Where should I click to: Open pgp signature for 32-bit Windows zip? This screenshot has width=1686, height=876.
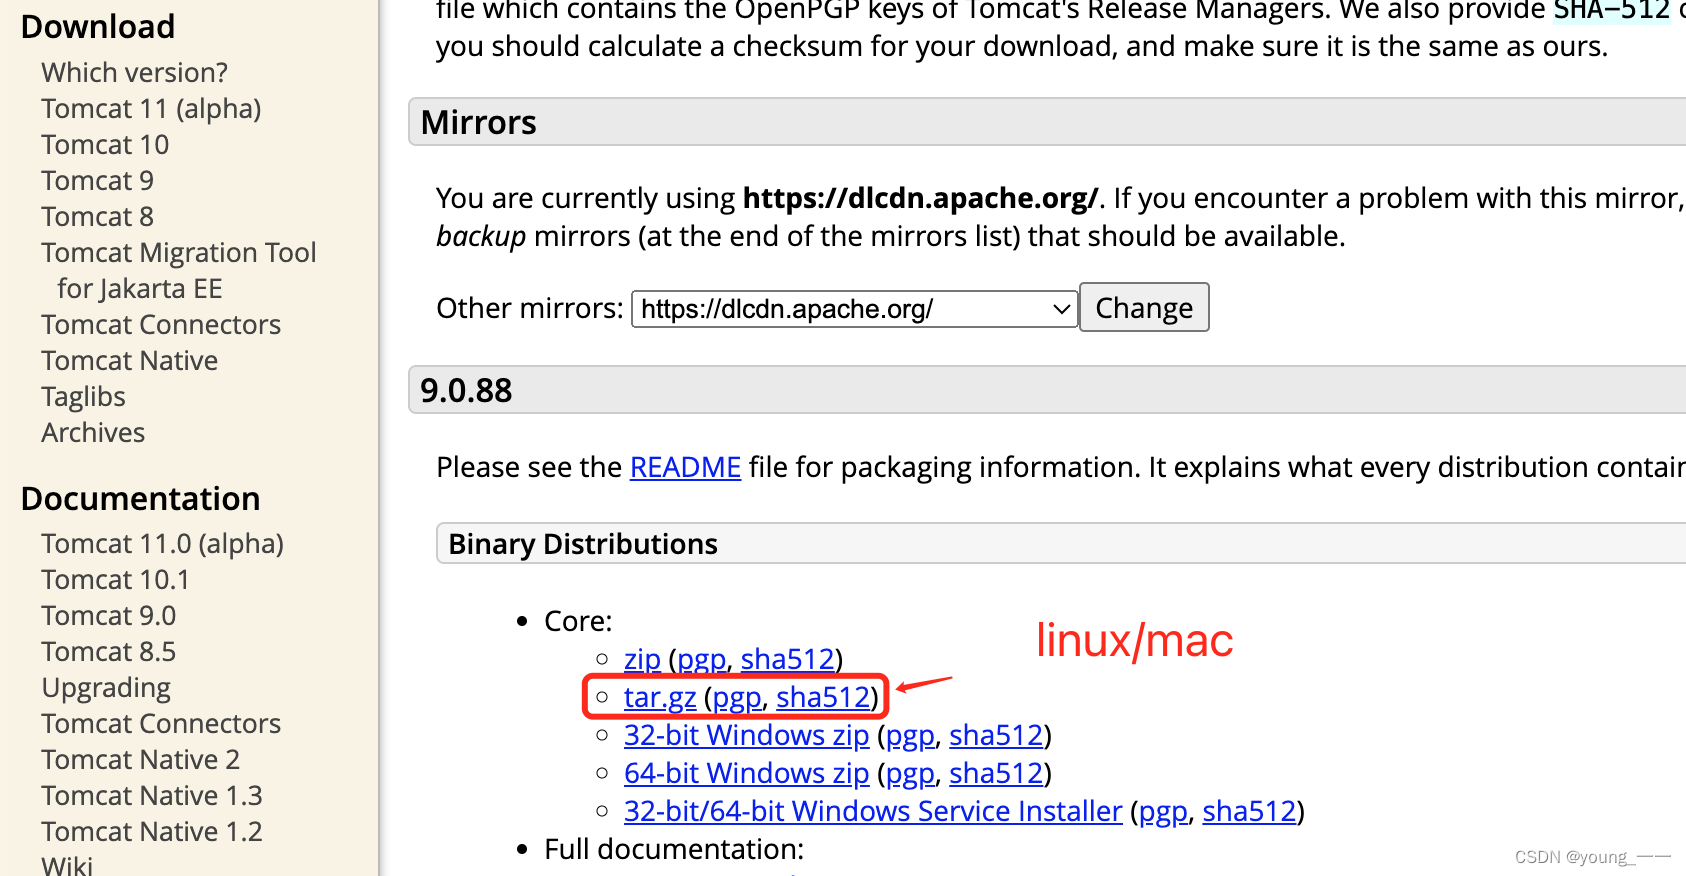pyautogui.click(x=911, y=736)
